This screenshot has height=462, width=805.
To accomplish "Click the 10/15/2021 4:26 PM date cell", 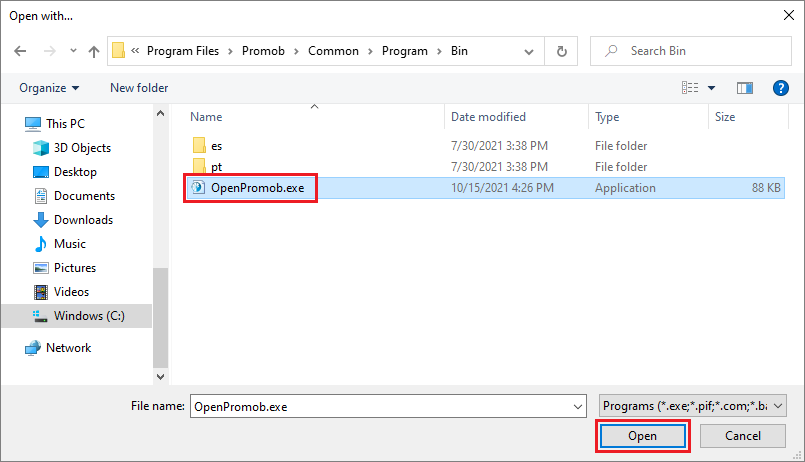I will 502,188.
